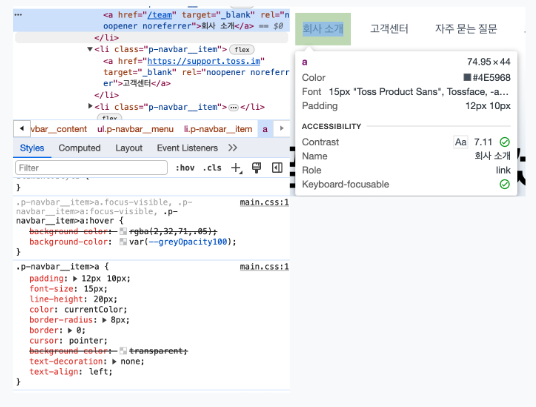Toggle the :hov element state panel
Viewport: 536px width, 407px height.
tap(185, 168)
